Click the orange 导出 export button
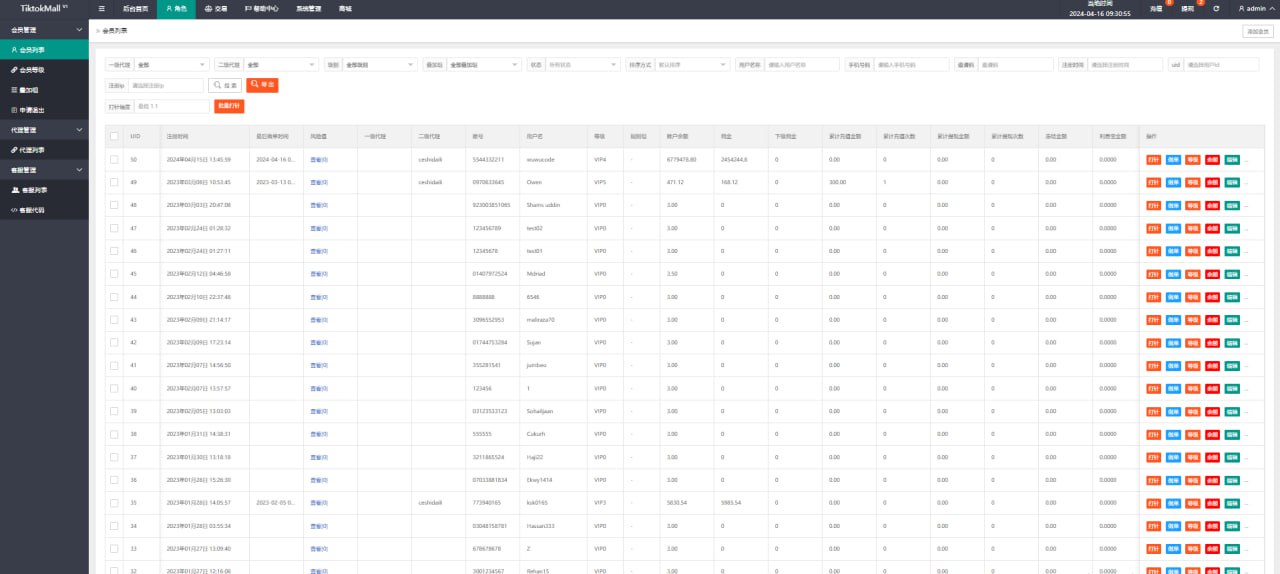Screen dimensions: 1280x574 click(262, 85)
